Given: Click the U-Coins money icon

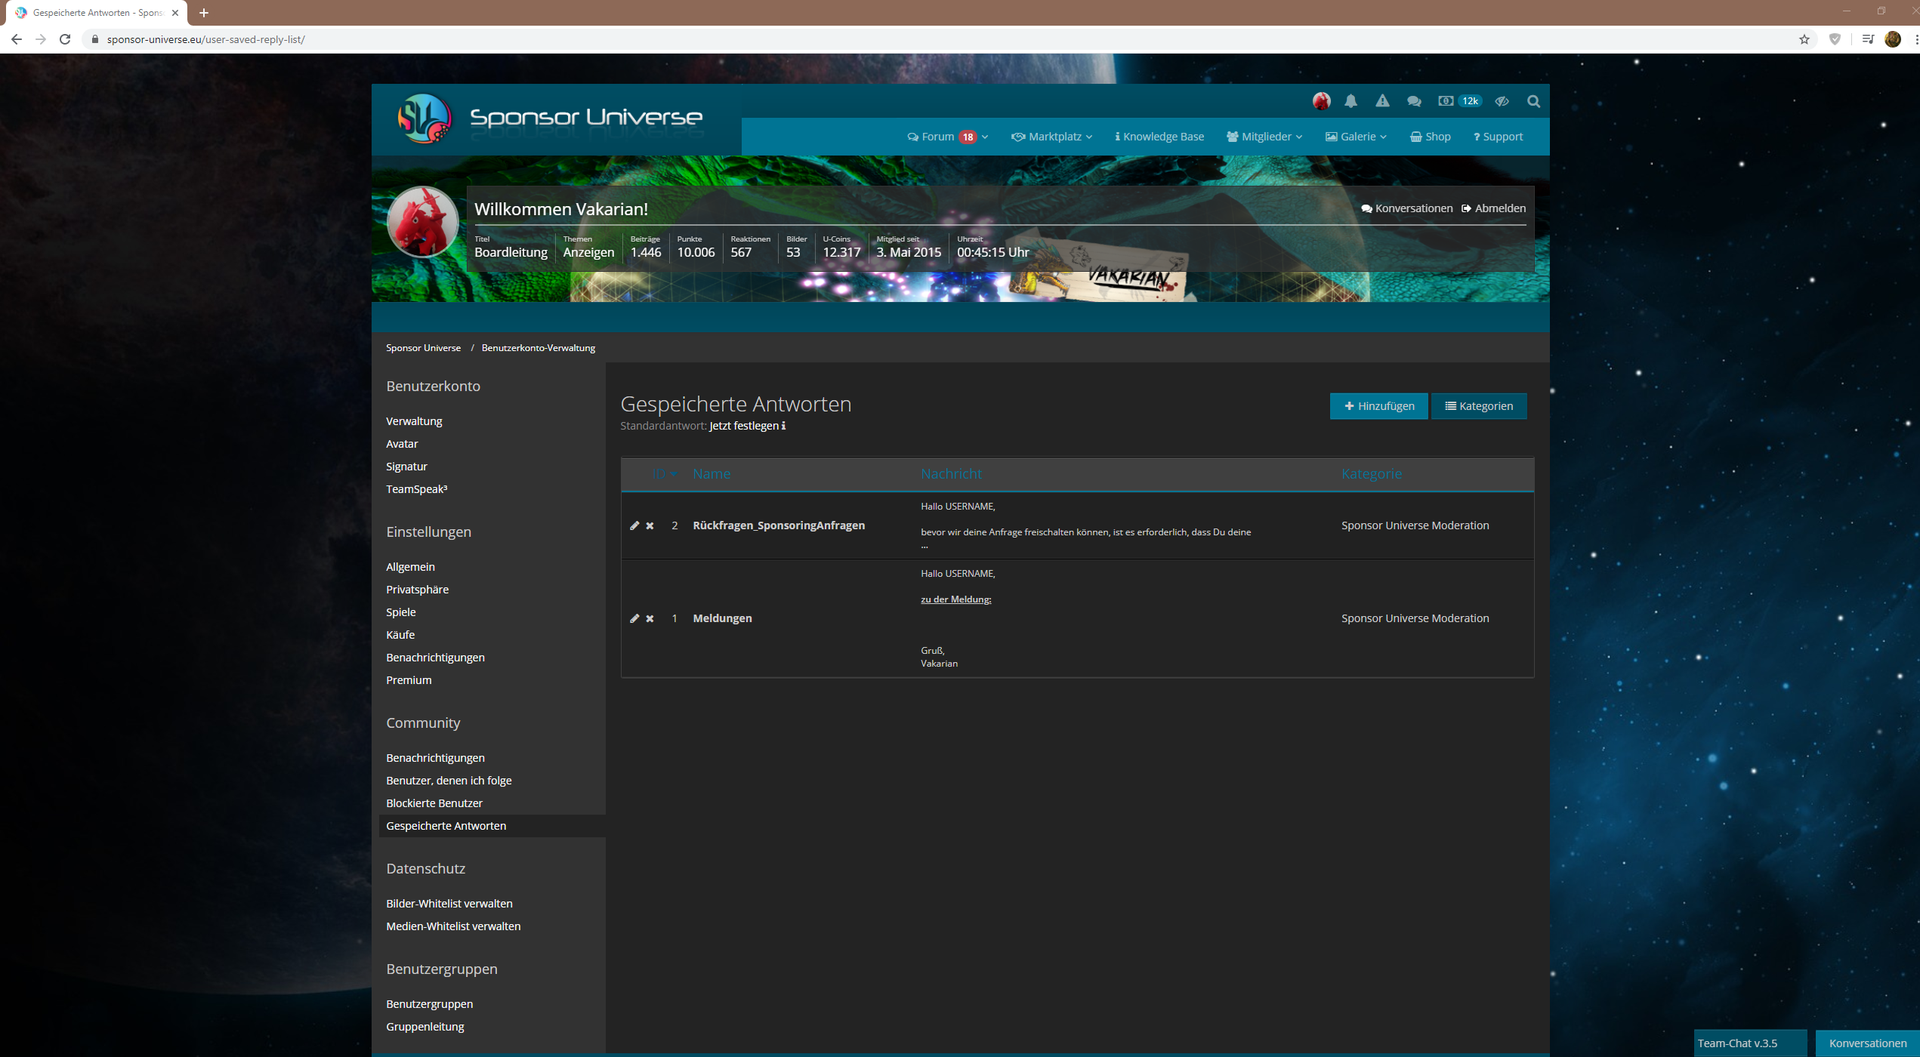Looking at the screenshot, I should 1446,101.
